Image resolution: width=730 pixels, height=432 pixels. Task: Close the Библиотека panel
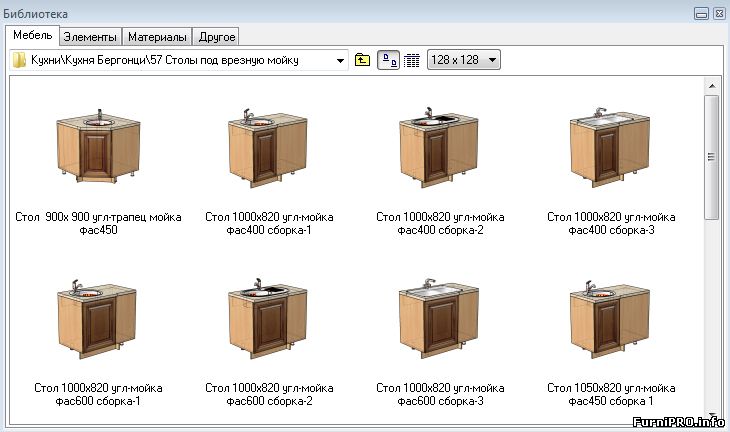click(718, 13)
